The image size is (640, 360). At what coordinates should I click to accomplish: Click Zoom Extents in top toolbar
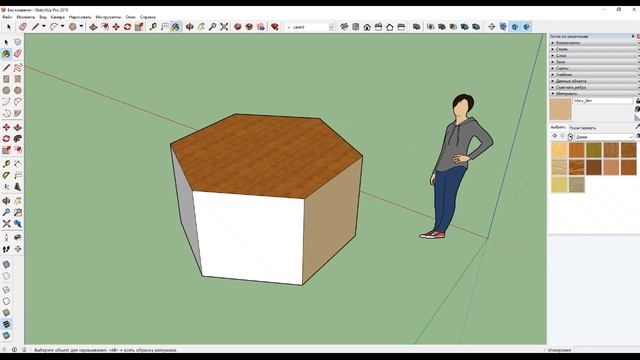224,27
